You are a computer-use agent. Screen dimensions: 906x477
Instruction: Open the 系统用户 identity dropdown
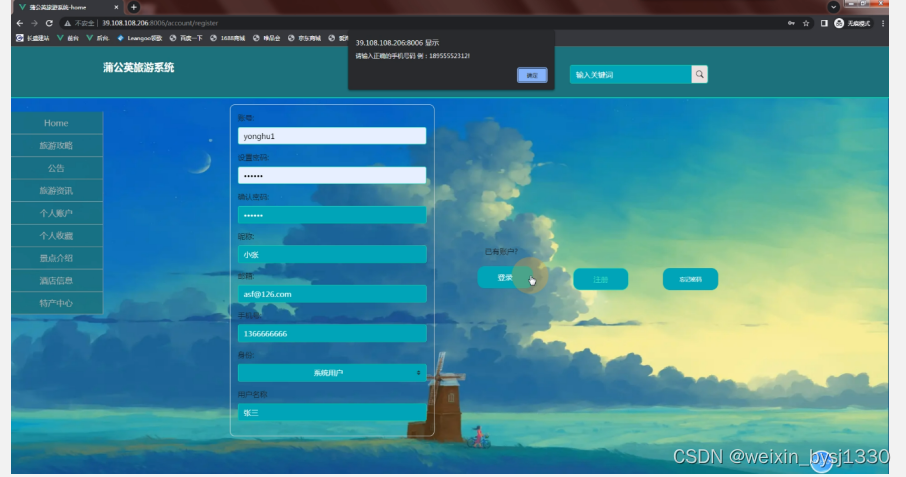click(x=332, y=373)
